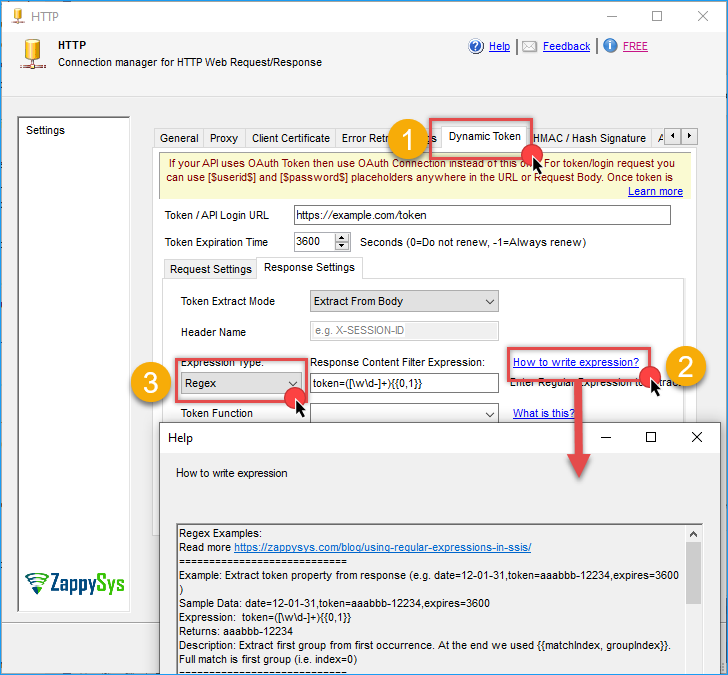Screen dimensions: 728x675
Task: Open the Expression Type Regex dropdown
Action: pyautogui.click(x=241, y=383)
